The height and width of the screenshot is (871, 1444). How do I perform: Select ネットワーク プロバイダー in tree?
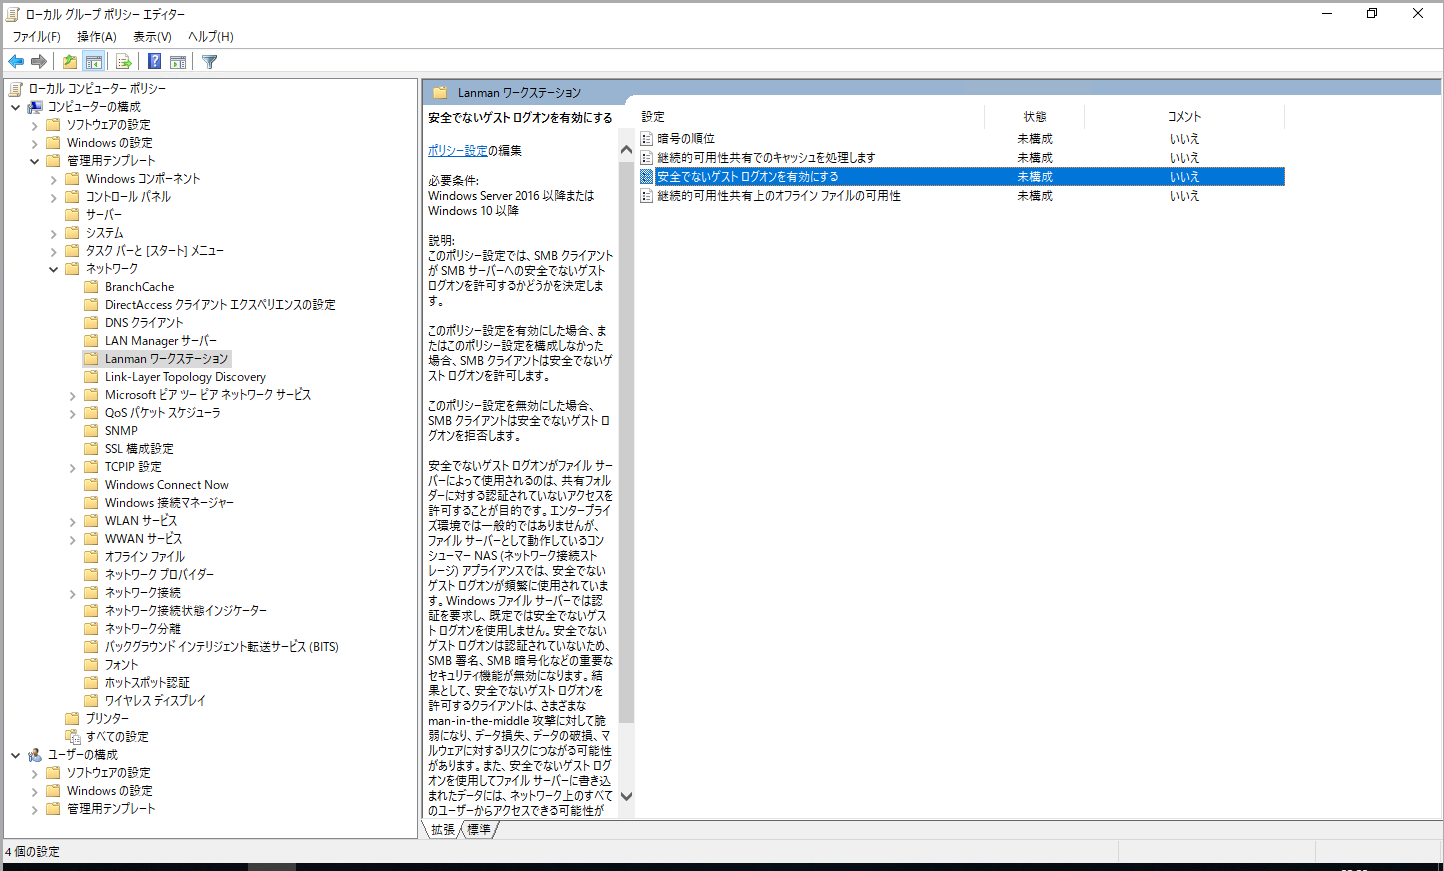pos(159,575)
